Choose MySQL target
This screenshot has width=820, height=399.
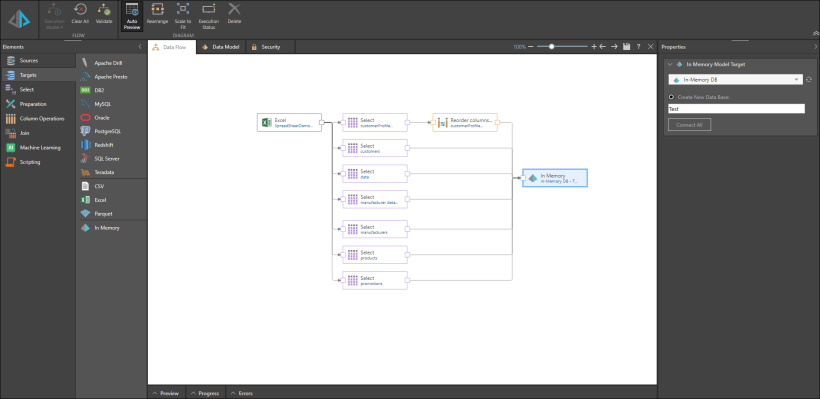click(x=111, y=104)
